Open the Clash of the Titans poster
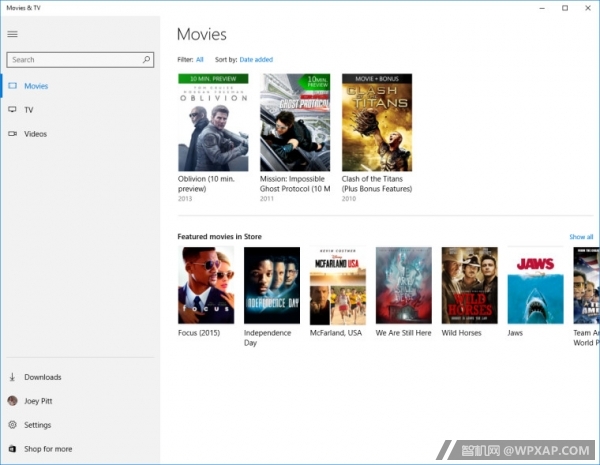 click(x=377, y=122)
